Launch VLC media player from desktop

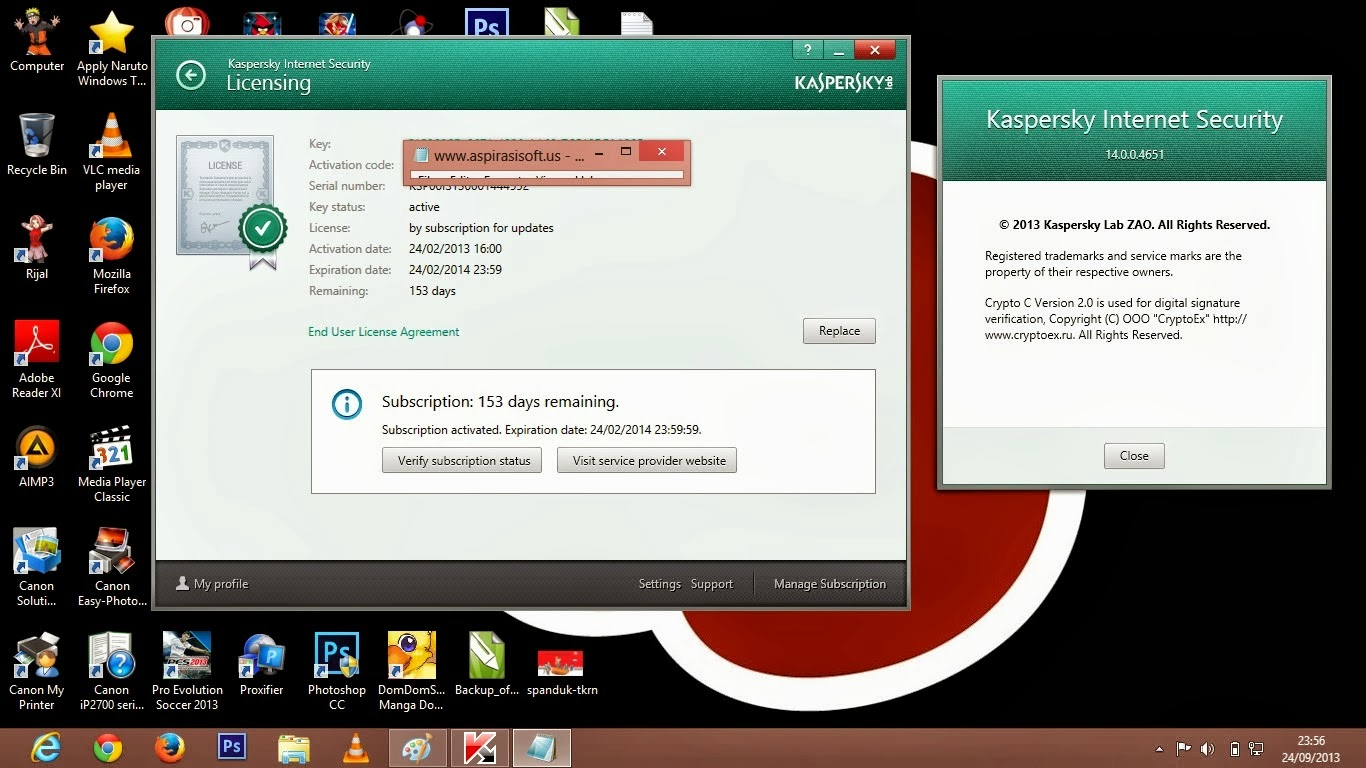(x=112, y=152)
